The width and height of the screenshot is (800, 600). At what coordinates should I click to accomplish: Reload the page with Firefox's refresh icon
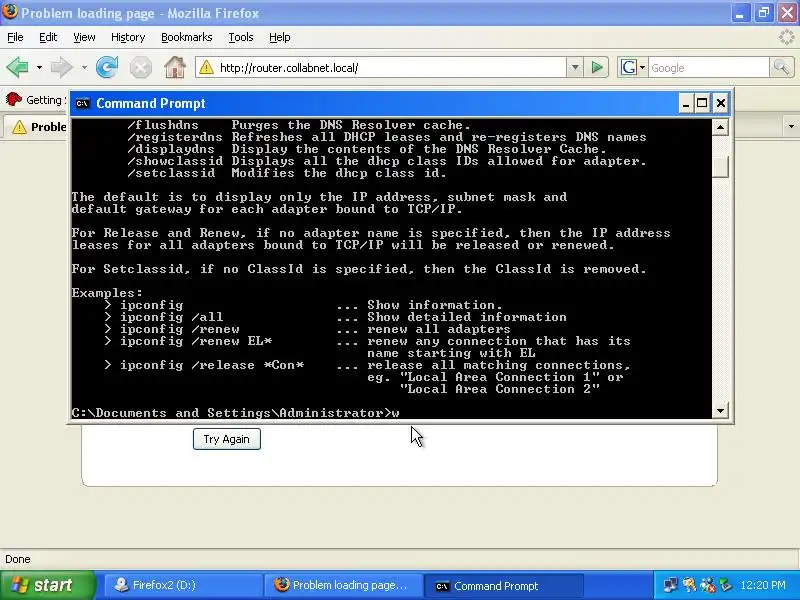click(107, 67)
